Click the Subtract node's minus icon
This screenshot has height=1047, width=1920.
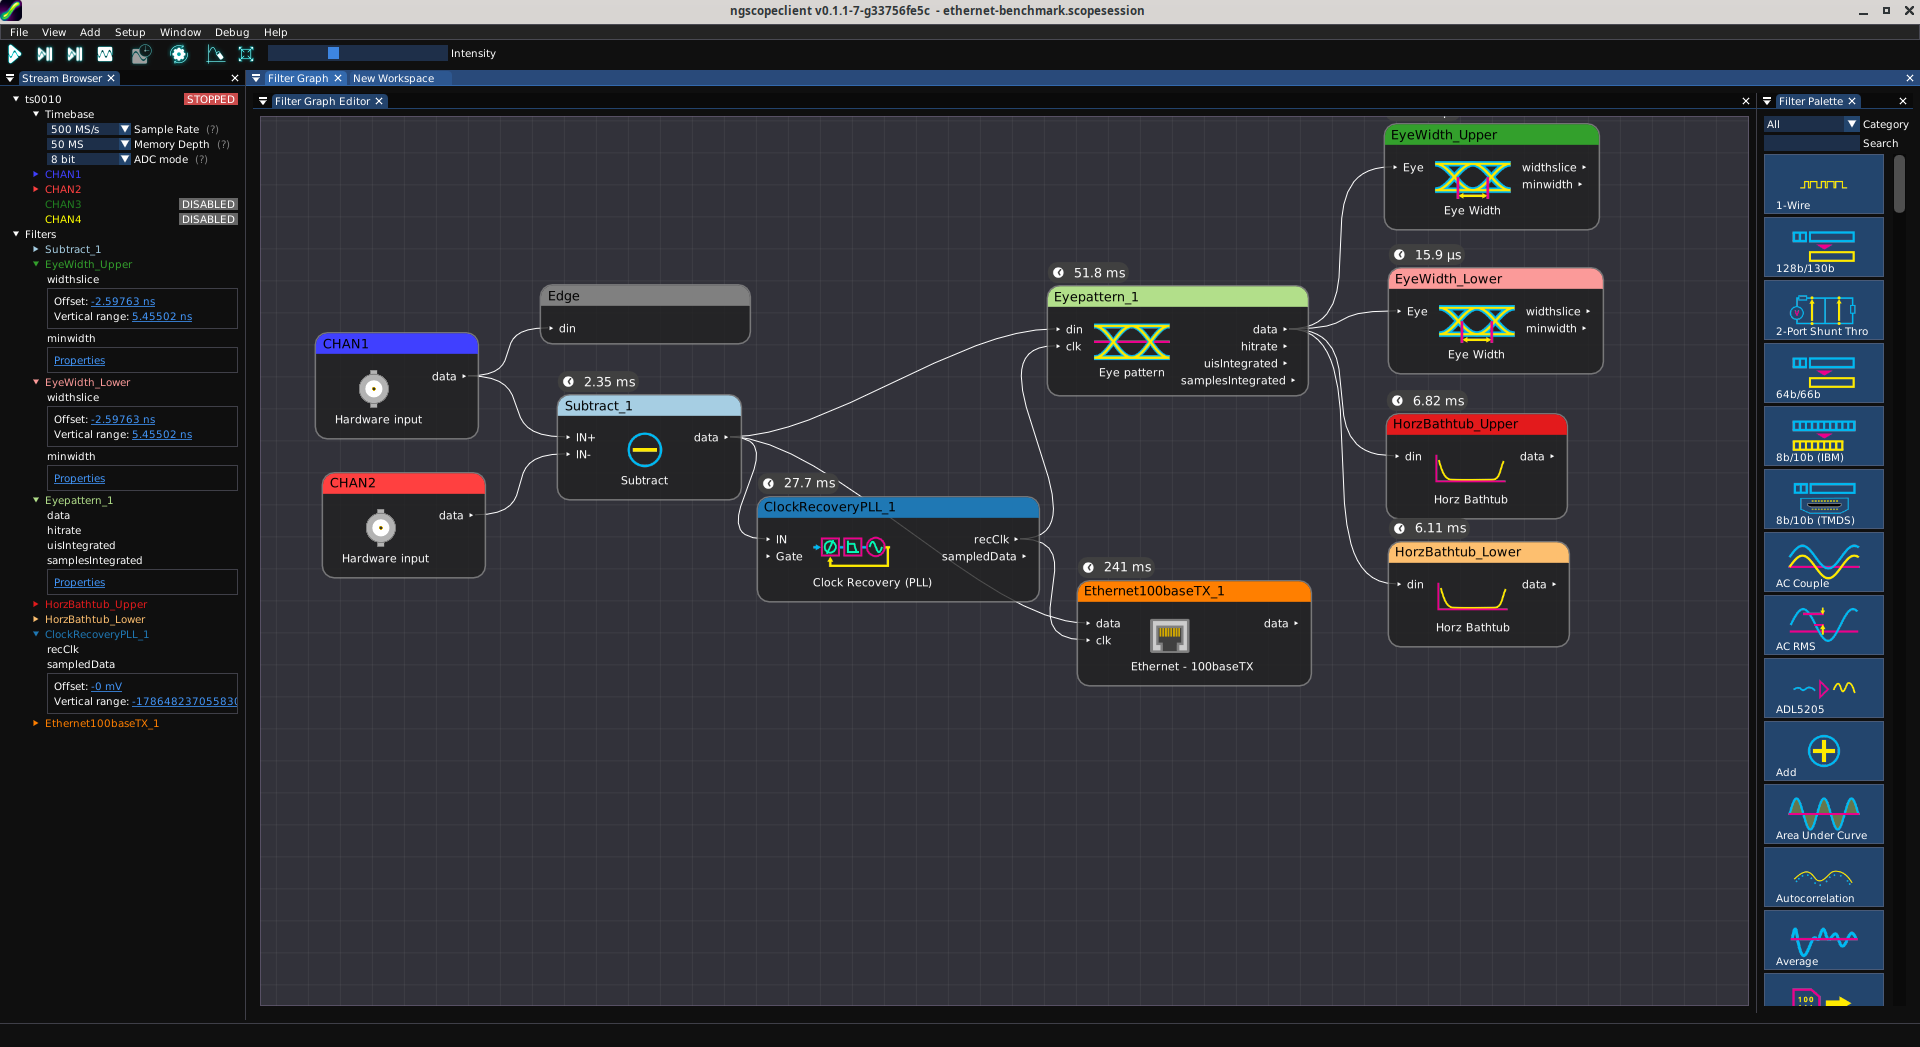[x=644, y=450]
